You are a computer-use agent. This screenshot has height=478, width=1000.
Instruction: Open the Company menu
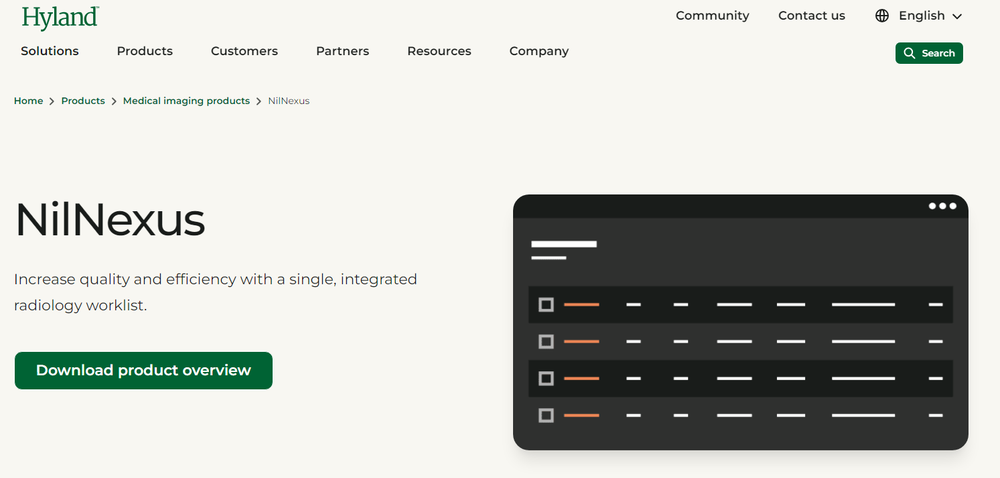click(x=539, y=51)
